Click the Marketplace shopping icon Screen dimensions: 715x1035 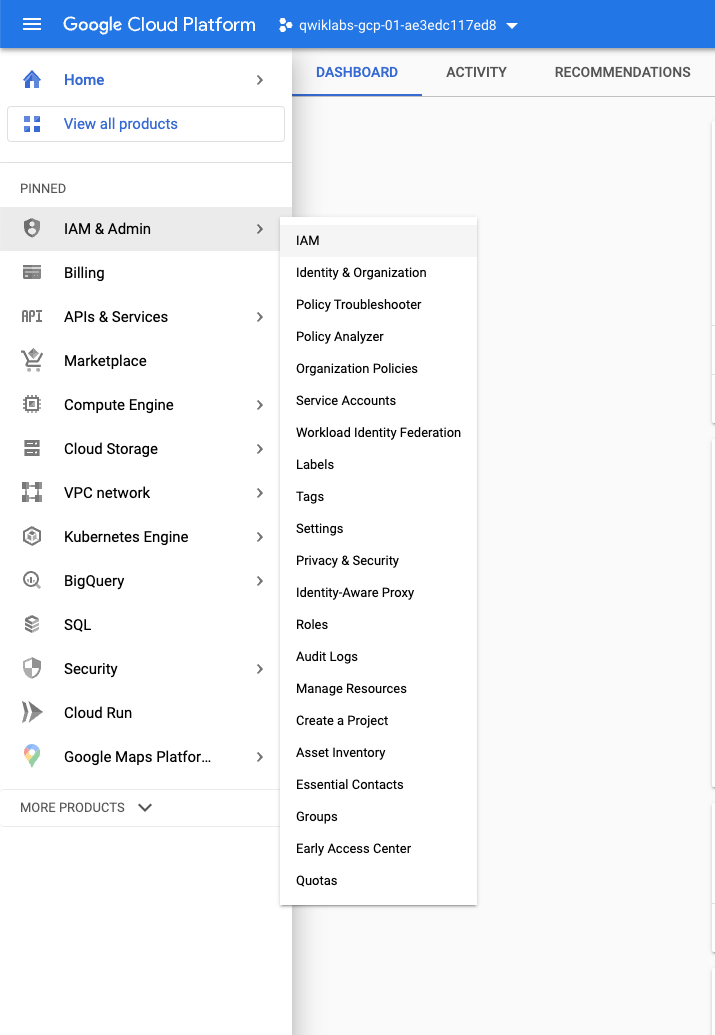click(x=31, y=361)
